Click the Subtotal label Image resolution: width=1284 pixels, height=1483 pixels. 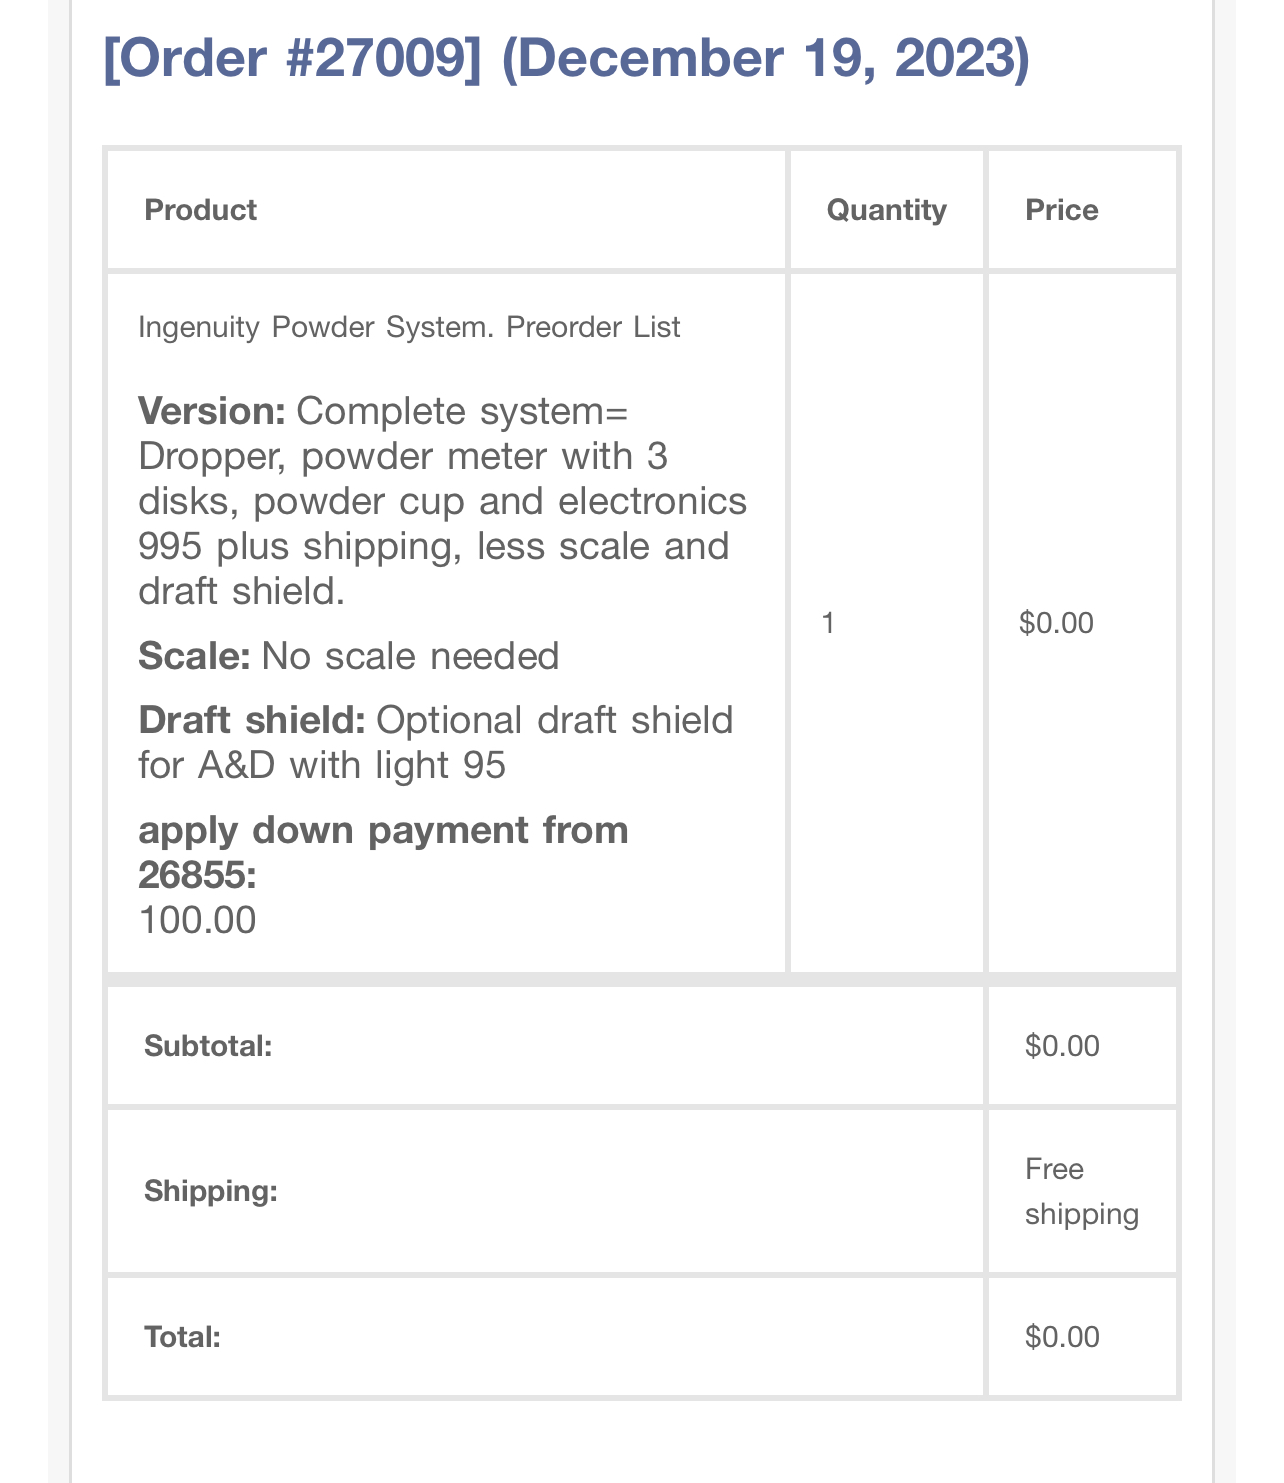[208, 1046]
